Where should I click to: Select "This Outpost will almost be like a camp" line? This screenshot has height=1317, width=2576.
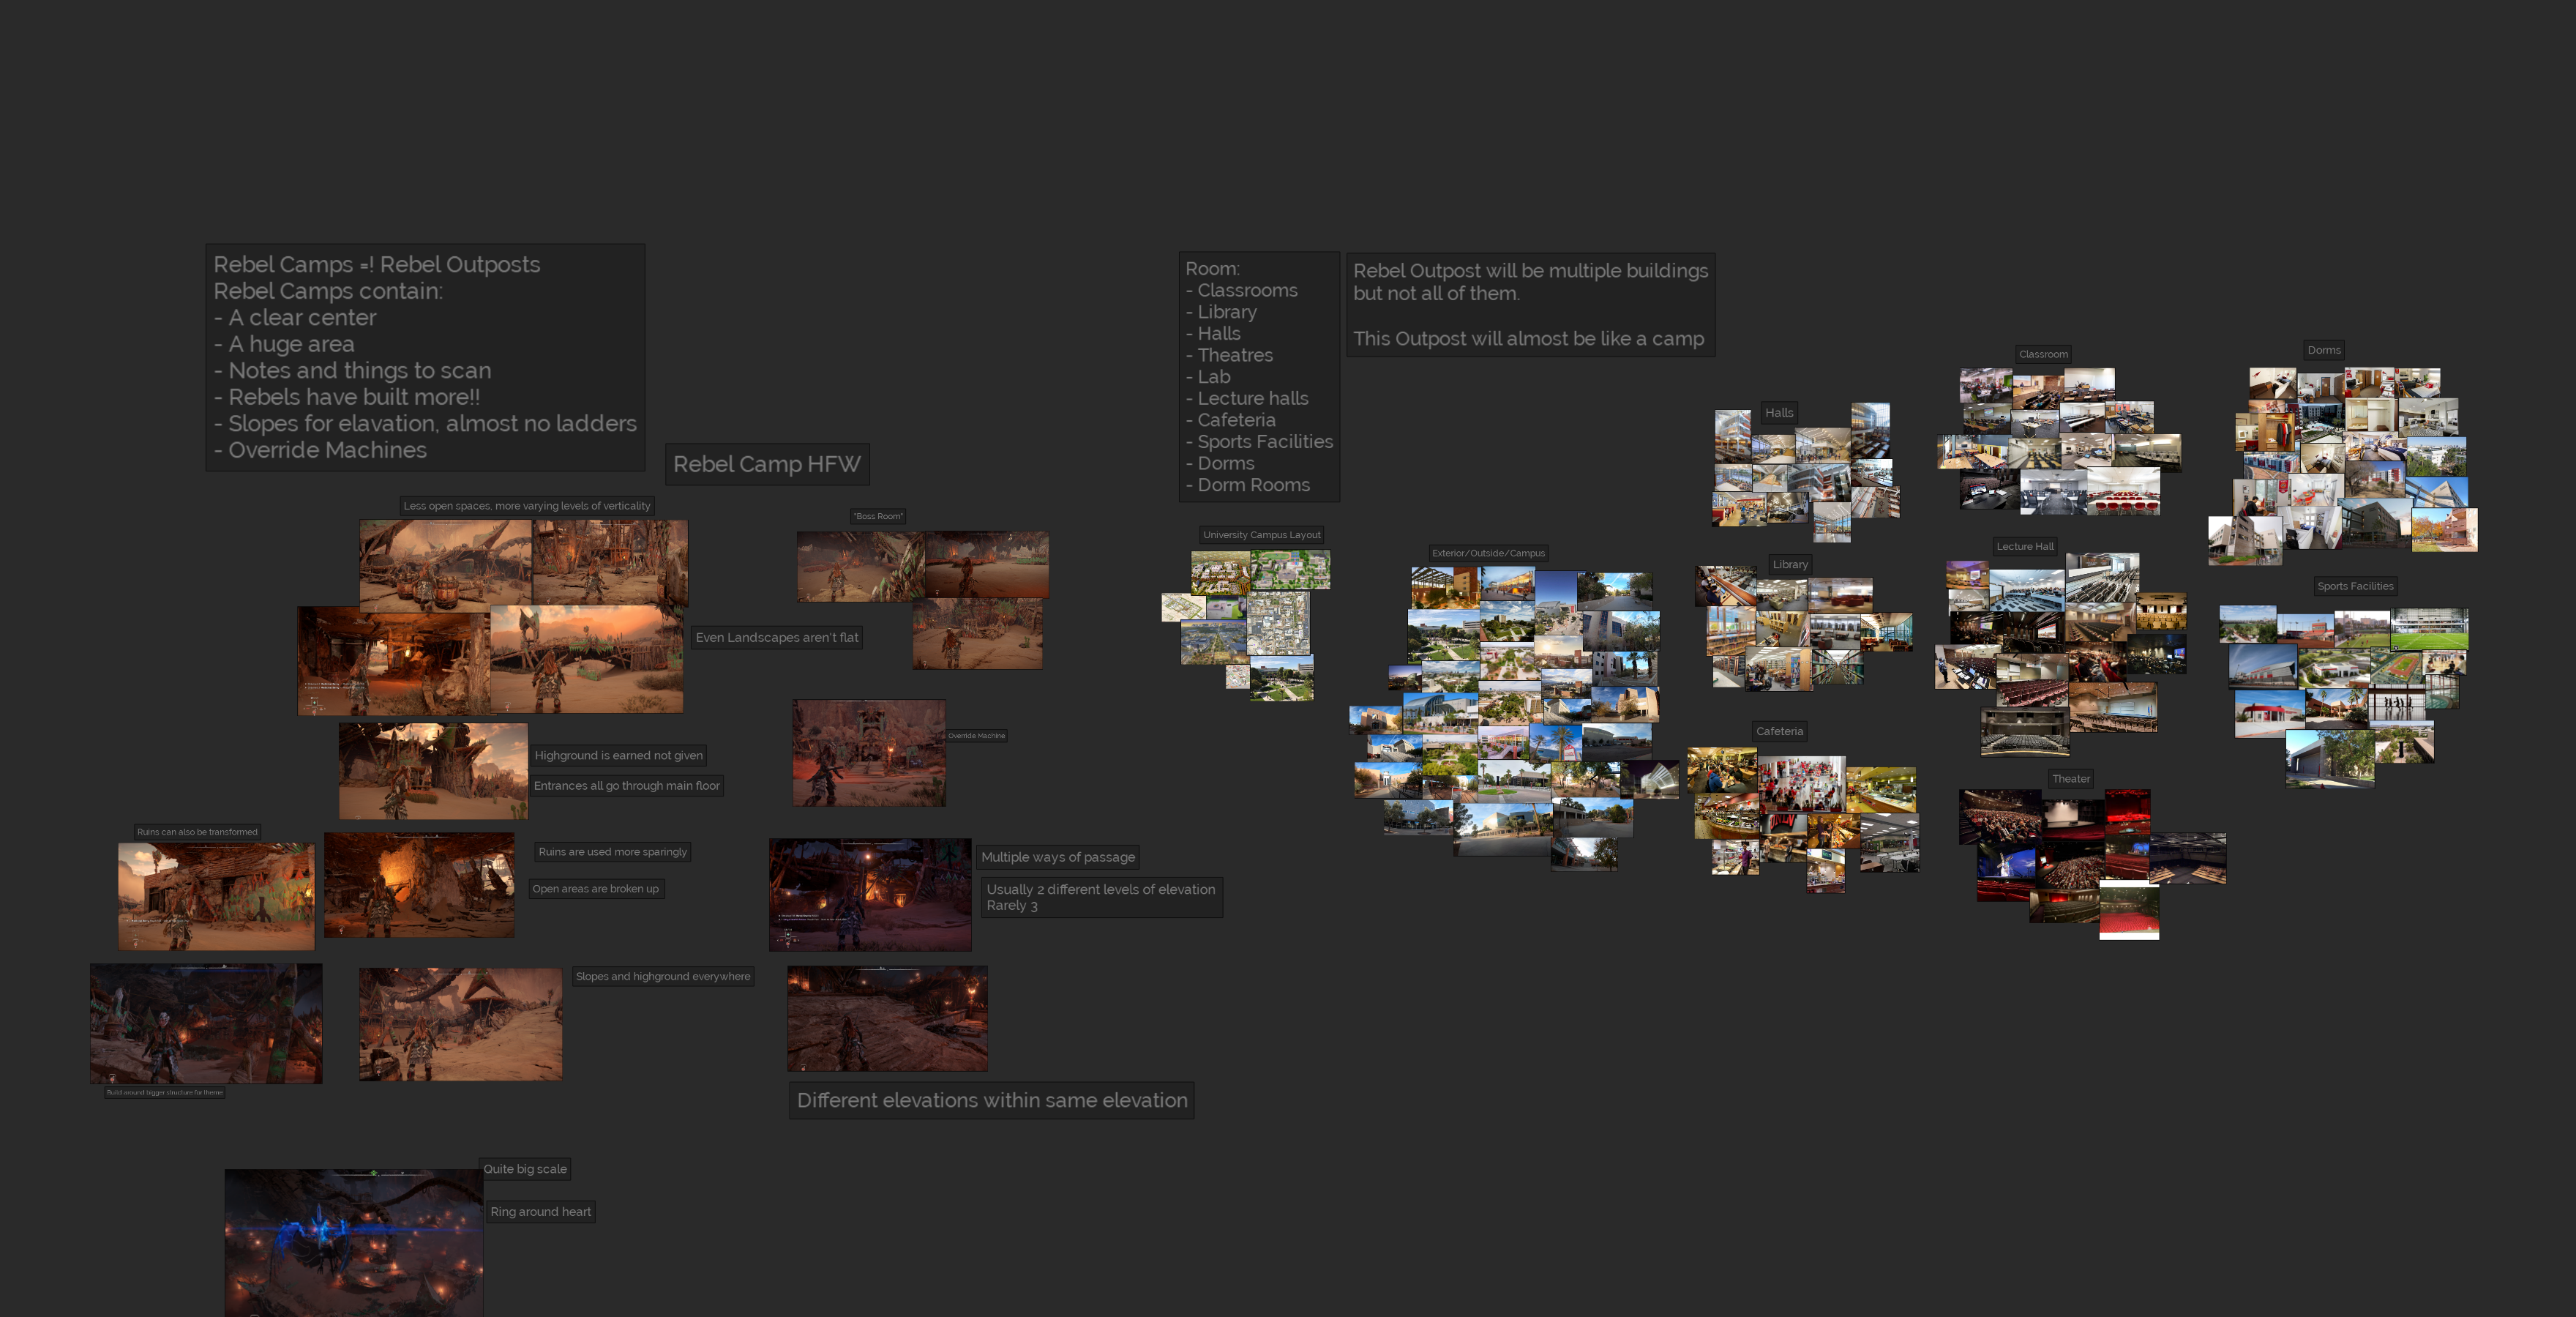coord(1528,338)
